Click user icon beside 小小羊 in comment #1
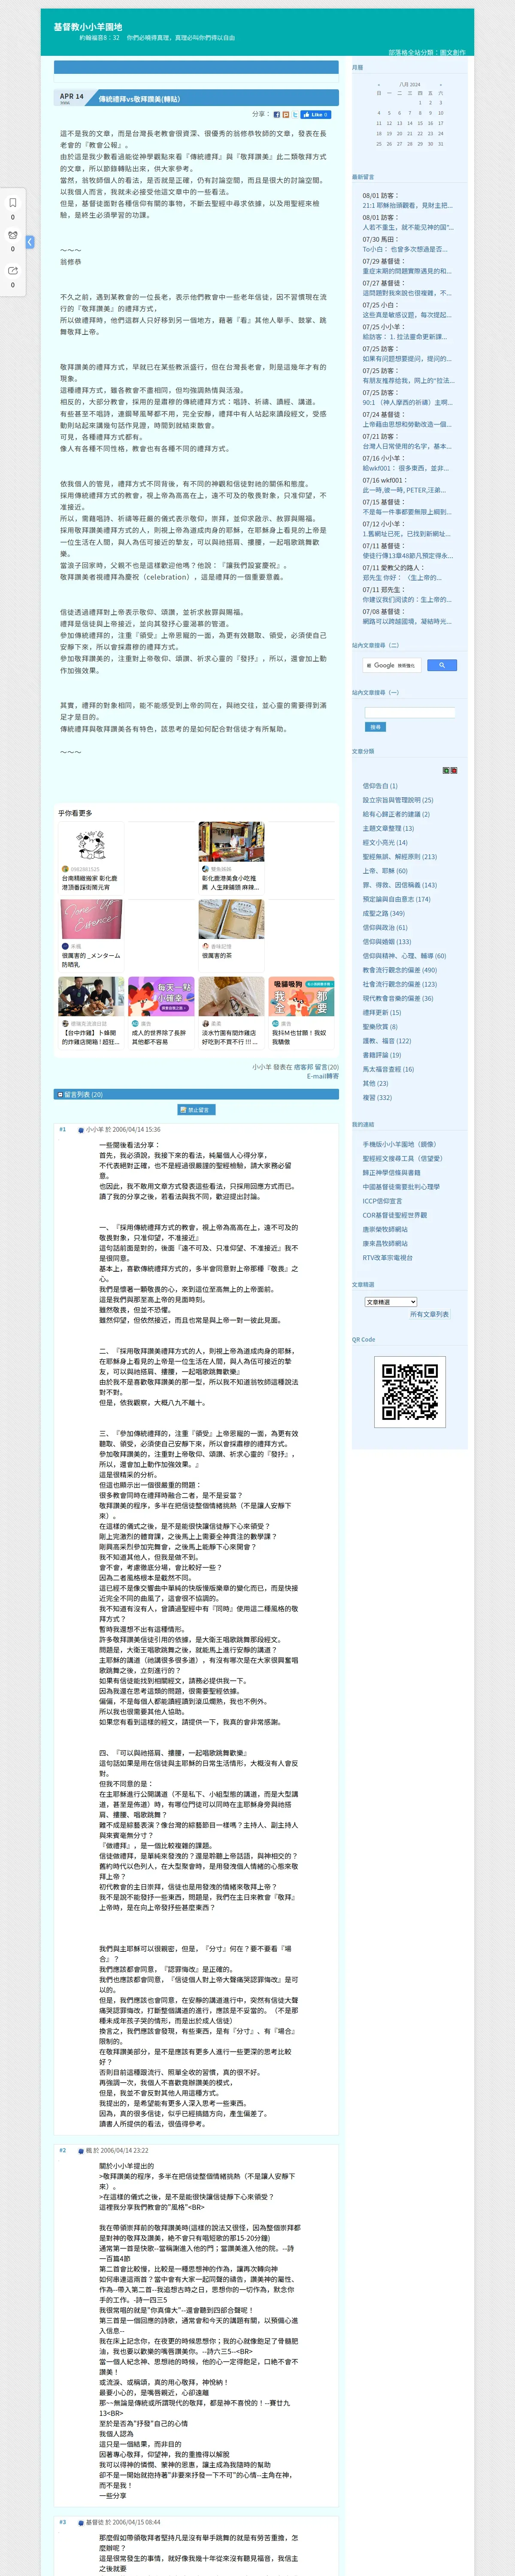The width and height of the screenshot is (515, 2576). [x=81, y=1129]
